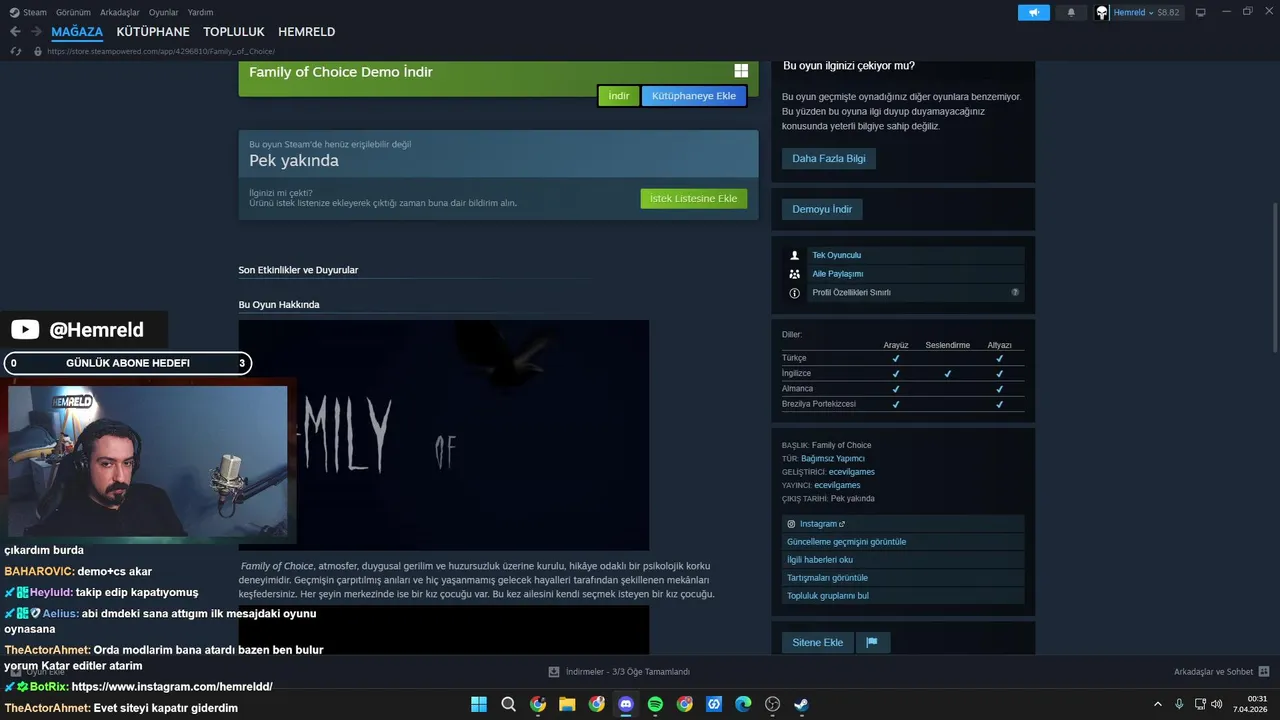This screenshot has width=1280, height=720.
Task: Open the Steam notifications bell
Action: coord(1071,12)
